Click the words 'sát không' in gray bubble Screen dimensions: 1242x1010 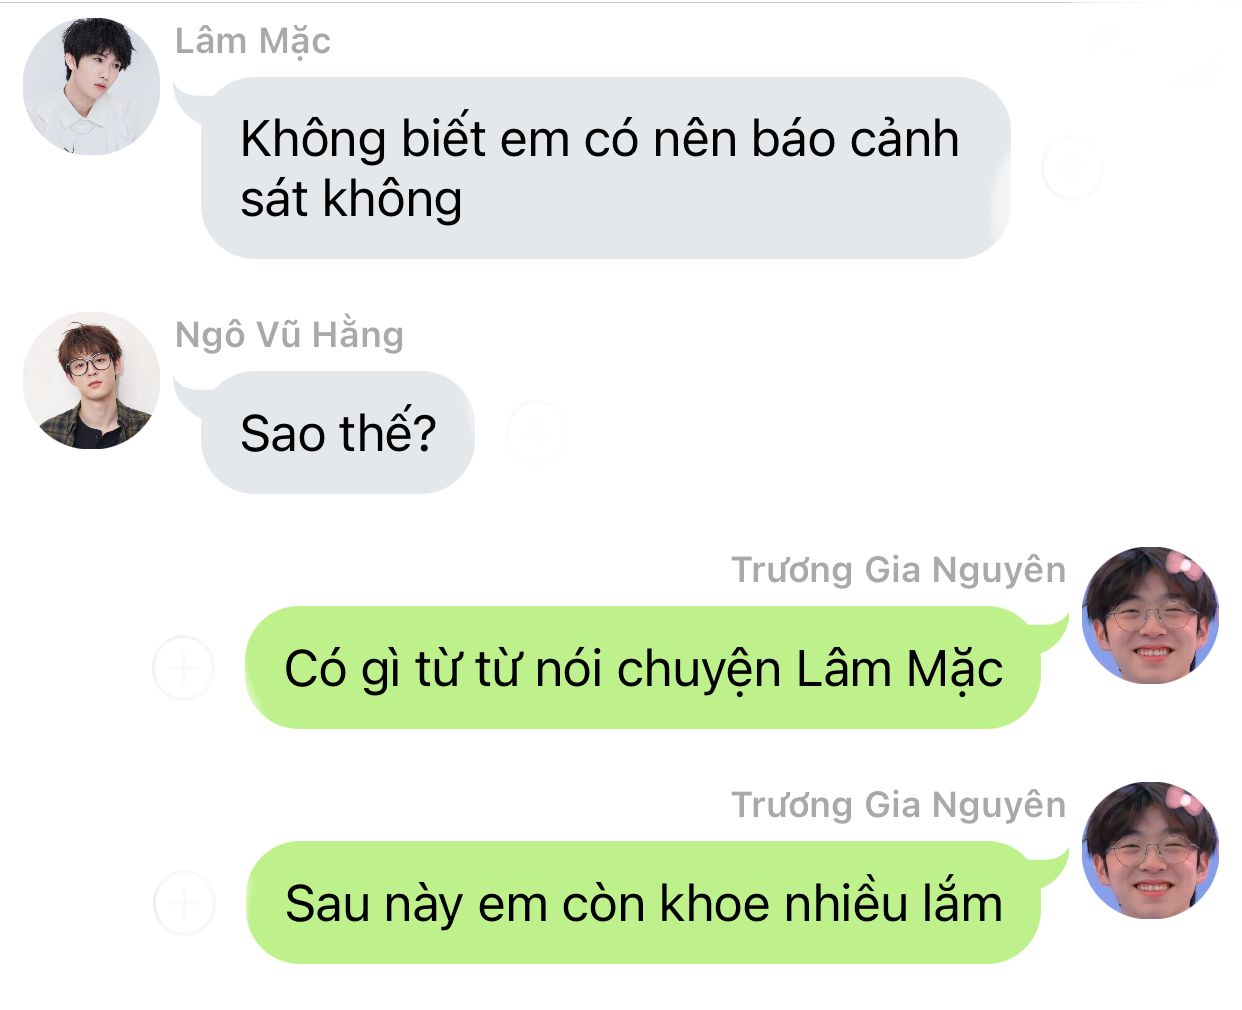[351, 199]
